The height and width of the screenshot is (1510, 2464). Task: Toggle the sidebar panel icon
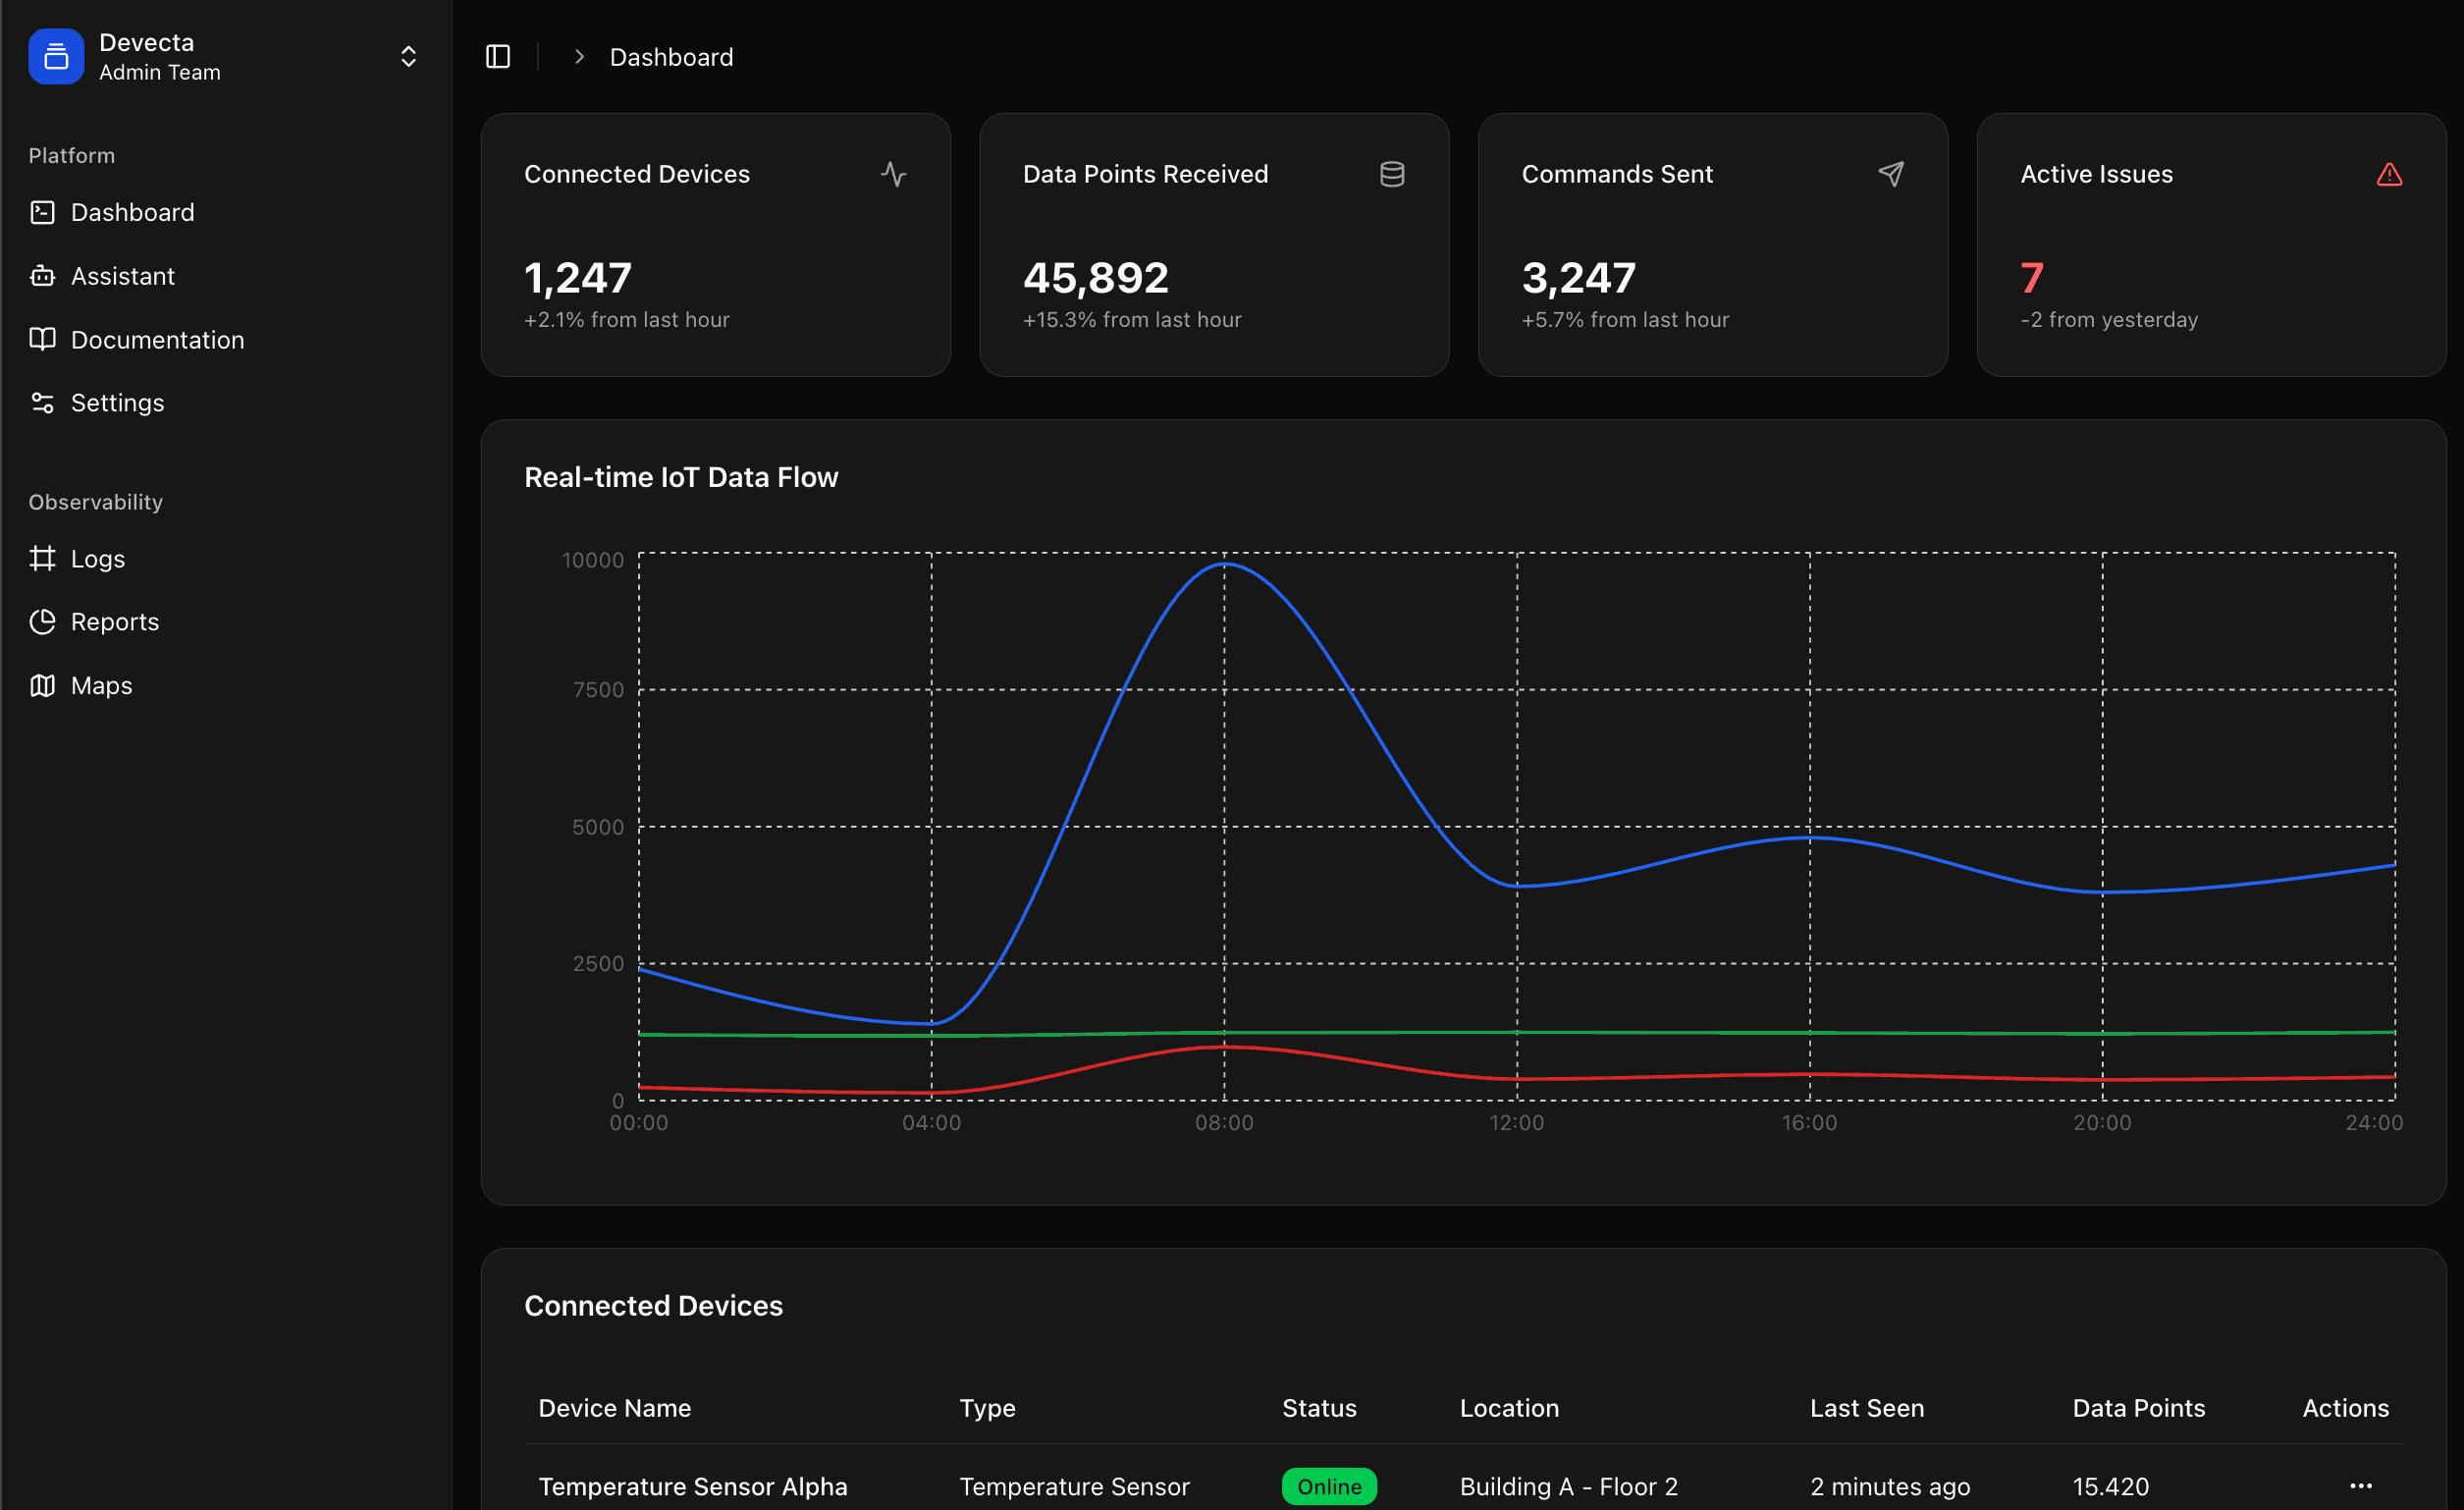(497, 57)
